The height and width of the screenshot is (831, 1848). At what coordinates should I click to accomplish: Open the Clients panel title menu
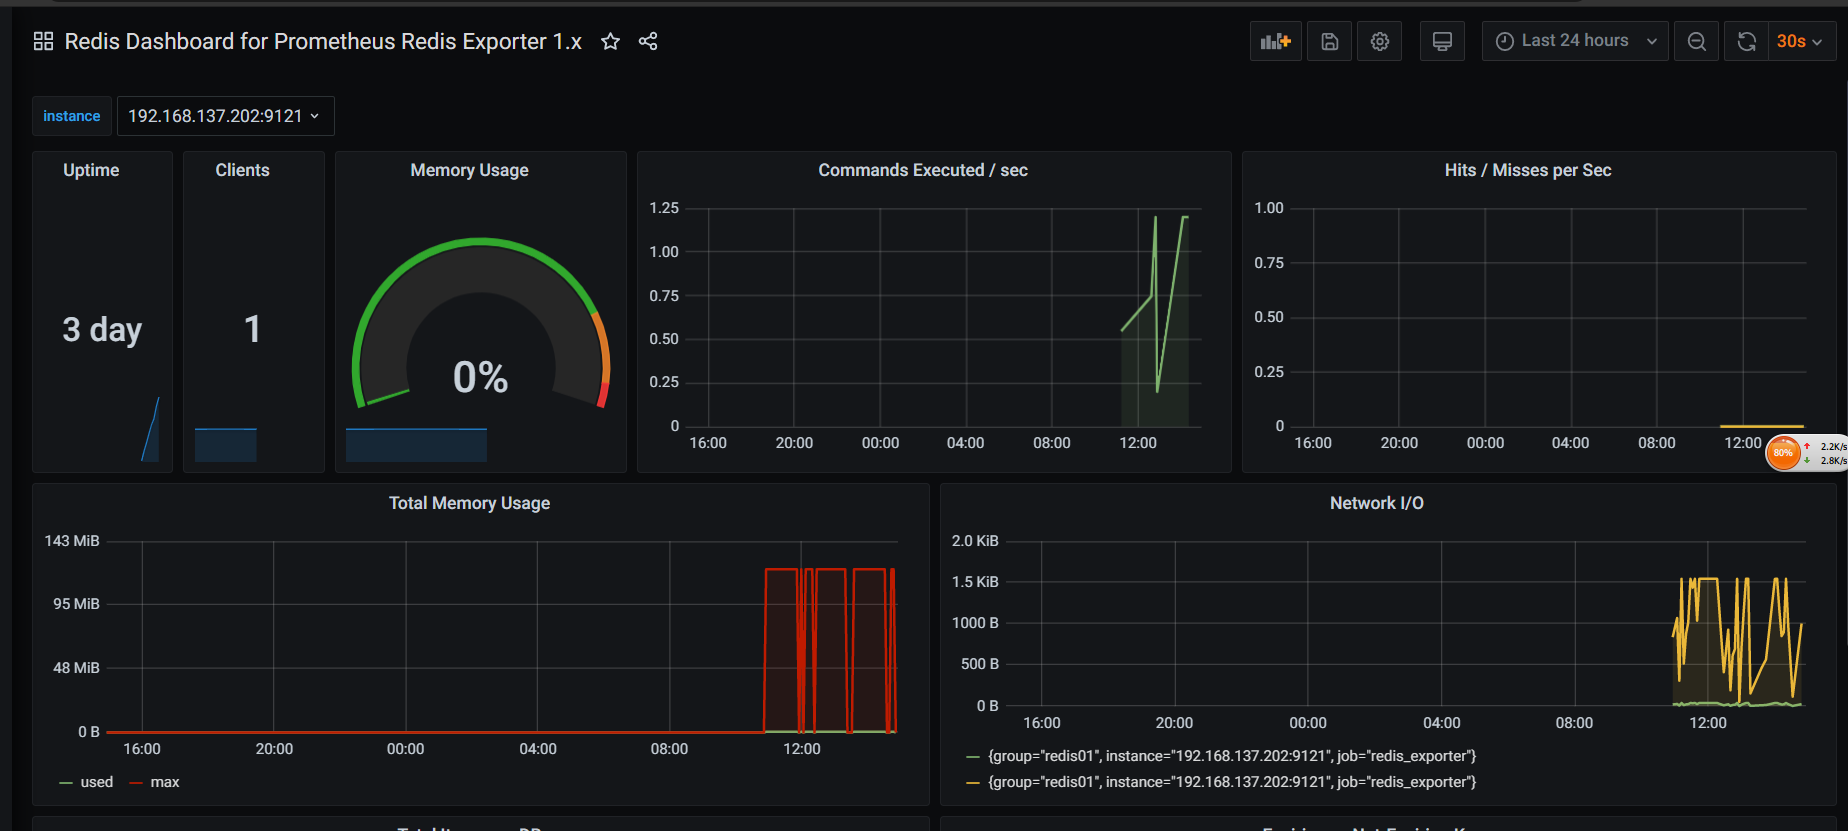pyautogui.click(x=242, y=170)
